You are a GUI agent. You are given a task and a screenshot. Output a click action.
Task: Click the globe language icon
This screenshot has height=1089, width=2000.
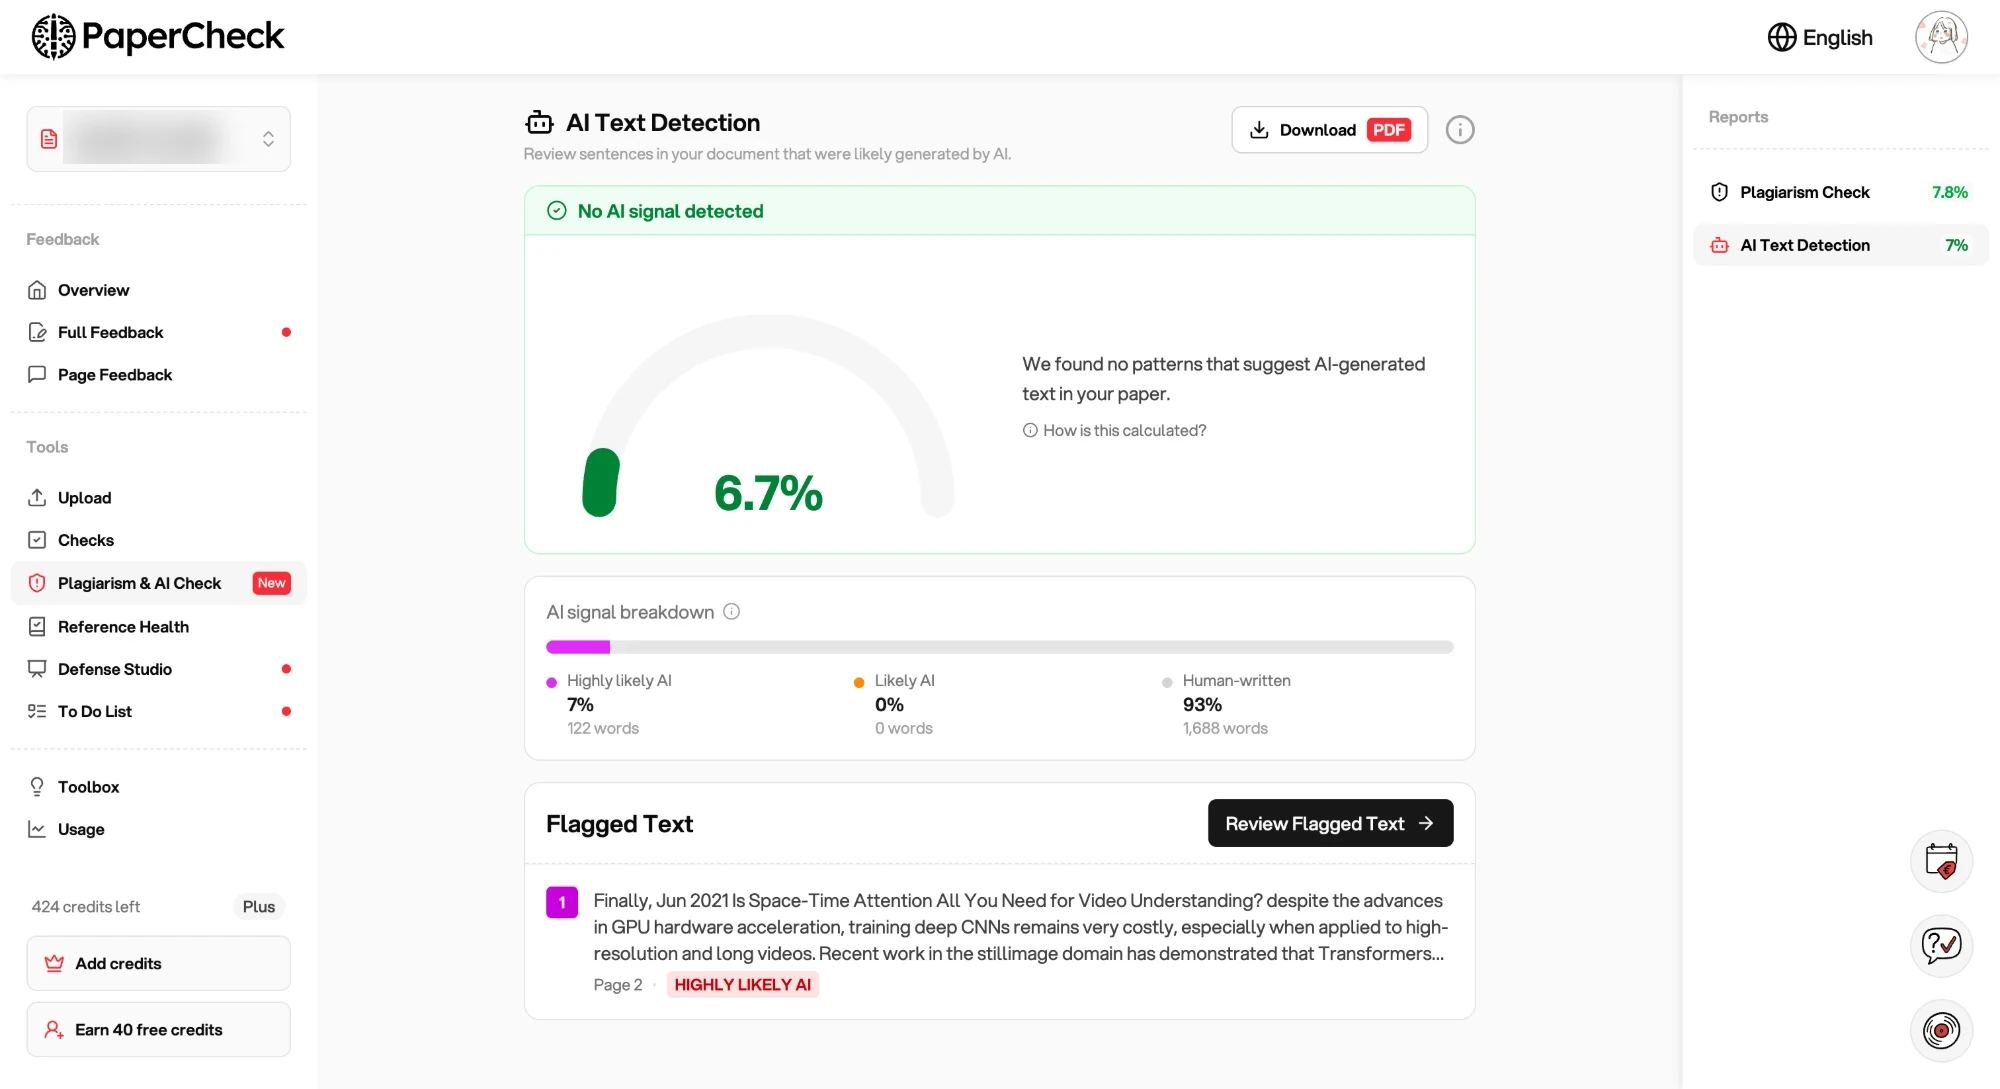pos(1782,37)
